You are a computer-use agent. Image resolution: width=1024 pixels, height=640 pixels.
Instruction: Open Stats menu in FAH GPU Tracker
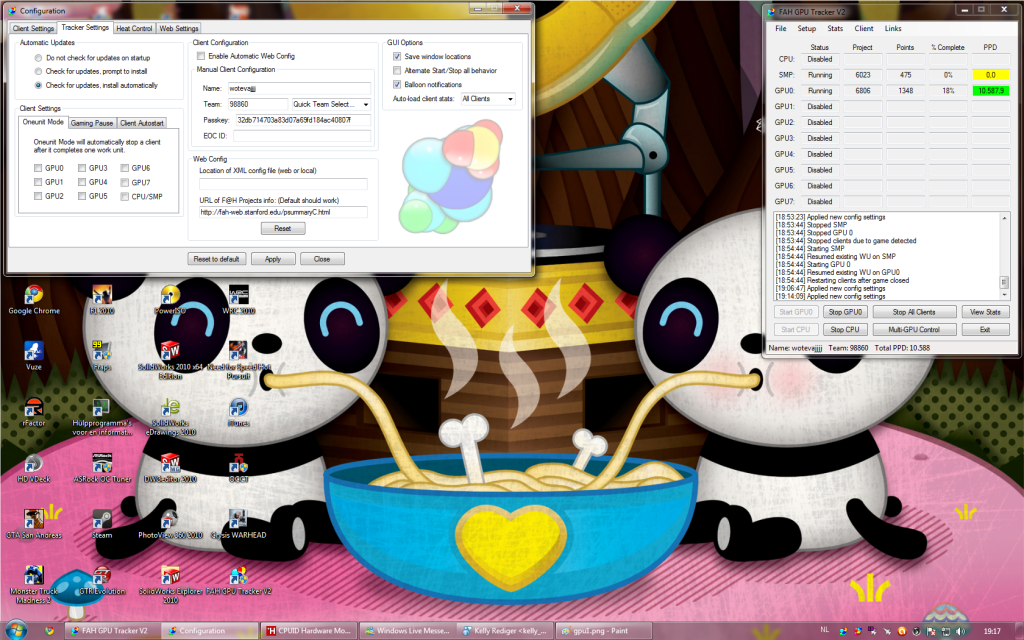pyautogui.click(x=835, y=29)
